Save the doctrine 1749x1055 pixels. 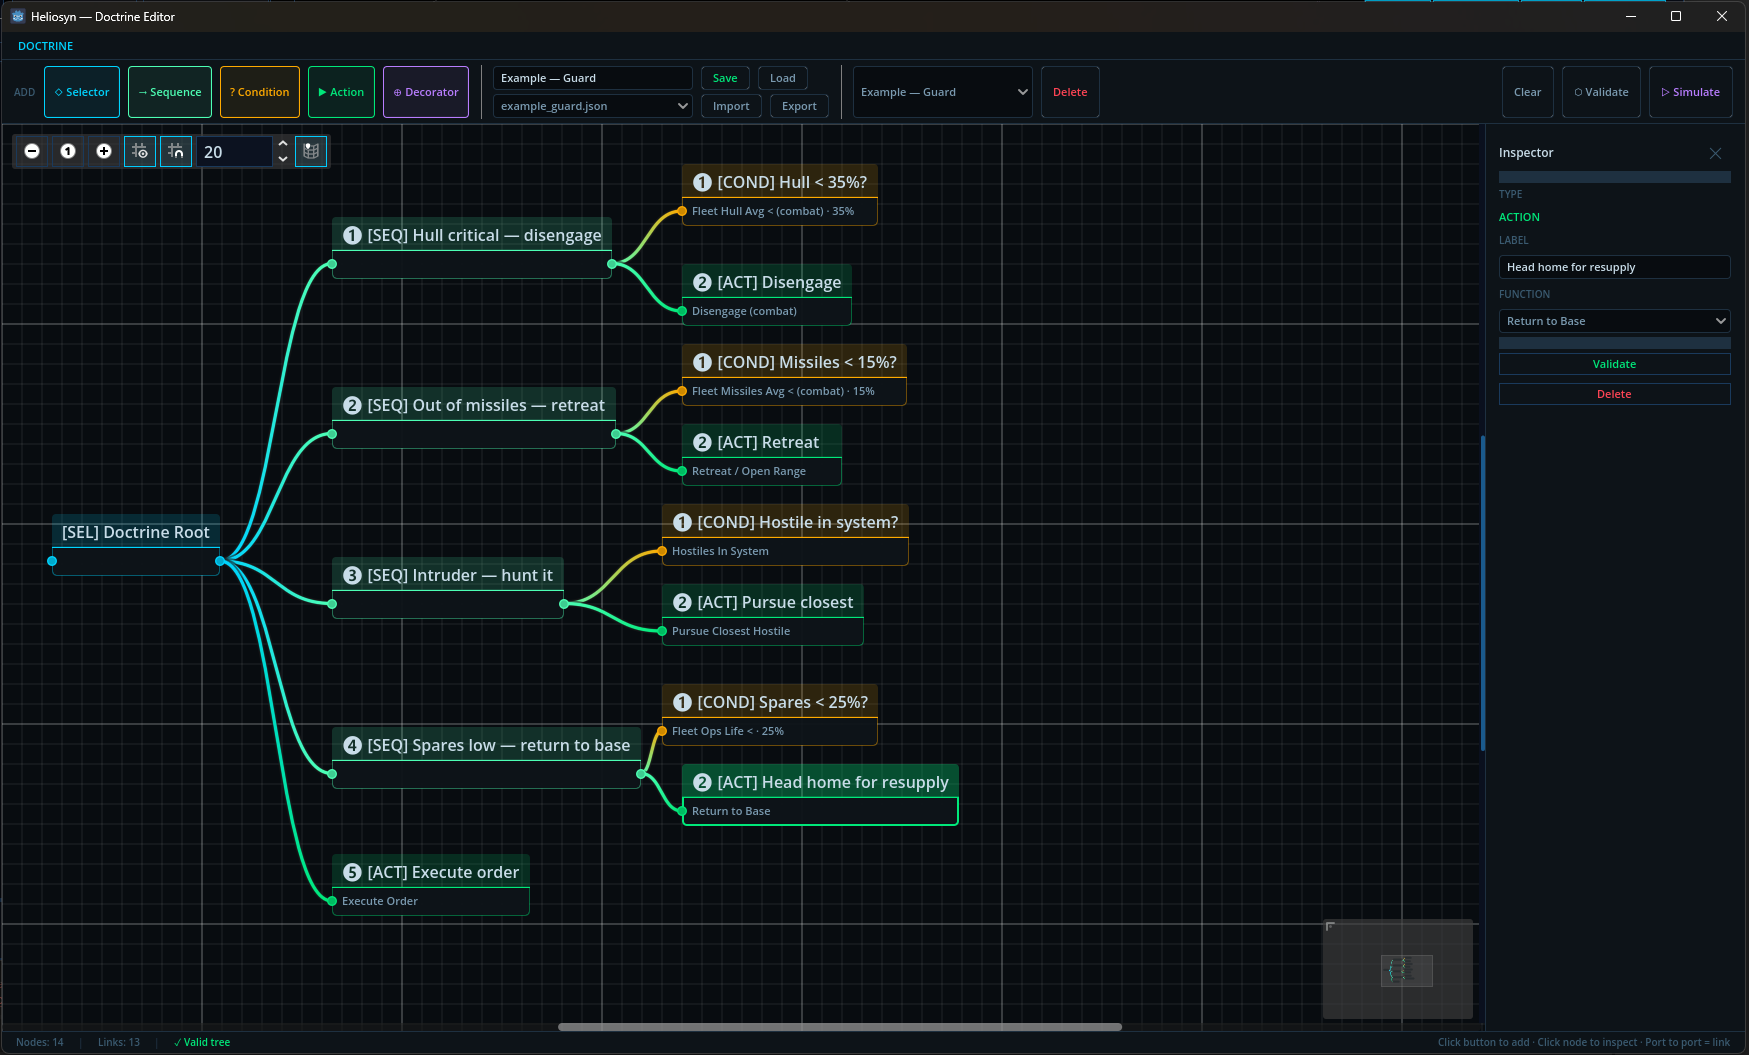click(x=725, y=78)
